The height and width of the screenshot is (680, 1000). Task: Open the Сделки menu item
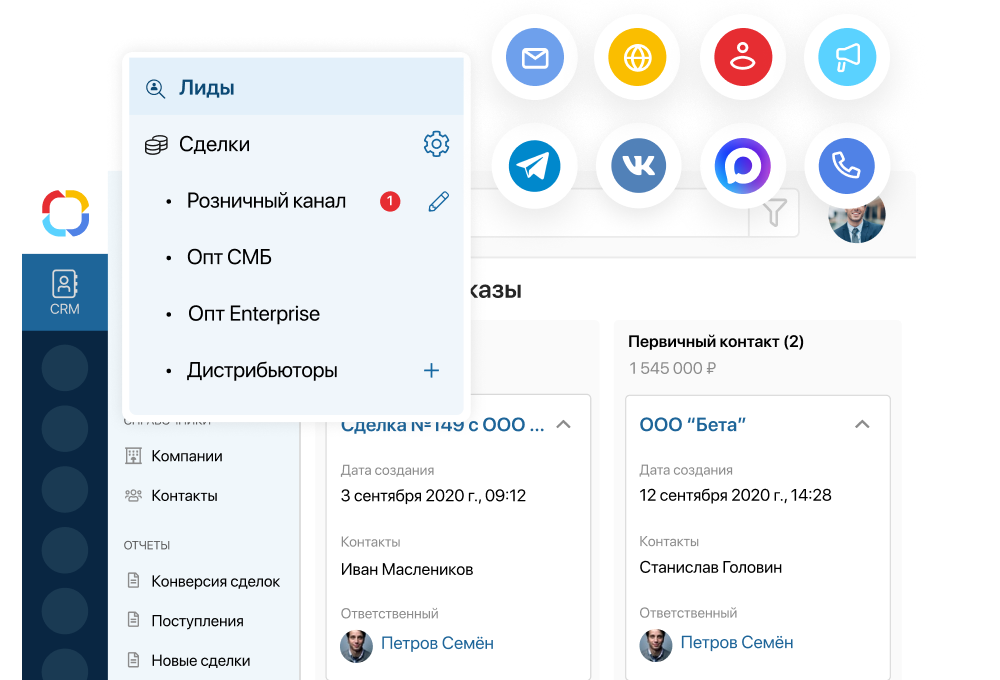[214, 144]
